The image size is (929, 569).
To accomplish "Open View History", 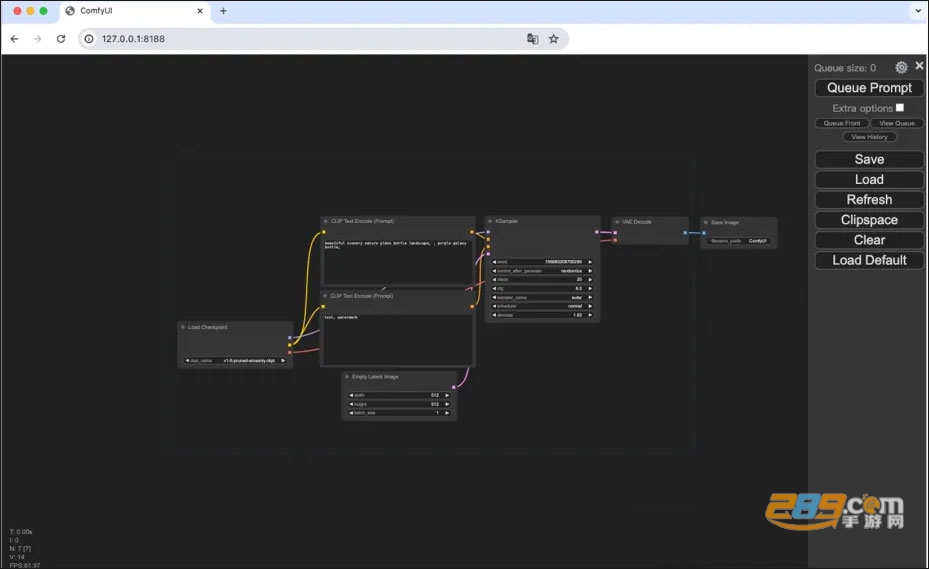I will click(869, 137).
